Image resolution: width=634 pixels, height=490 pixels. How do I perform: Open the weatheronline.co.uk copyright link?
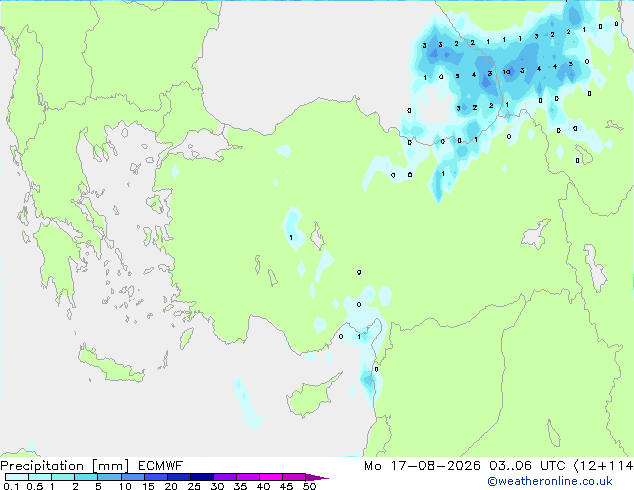tap(550, 481)
